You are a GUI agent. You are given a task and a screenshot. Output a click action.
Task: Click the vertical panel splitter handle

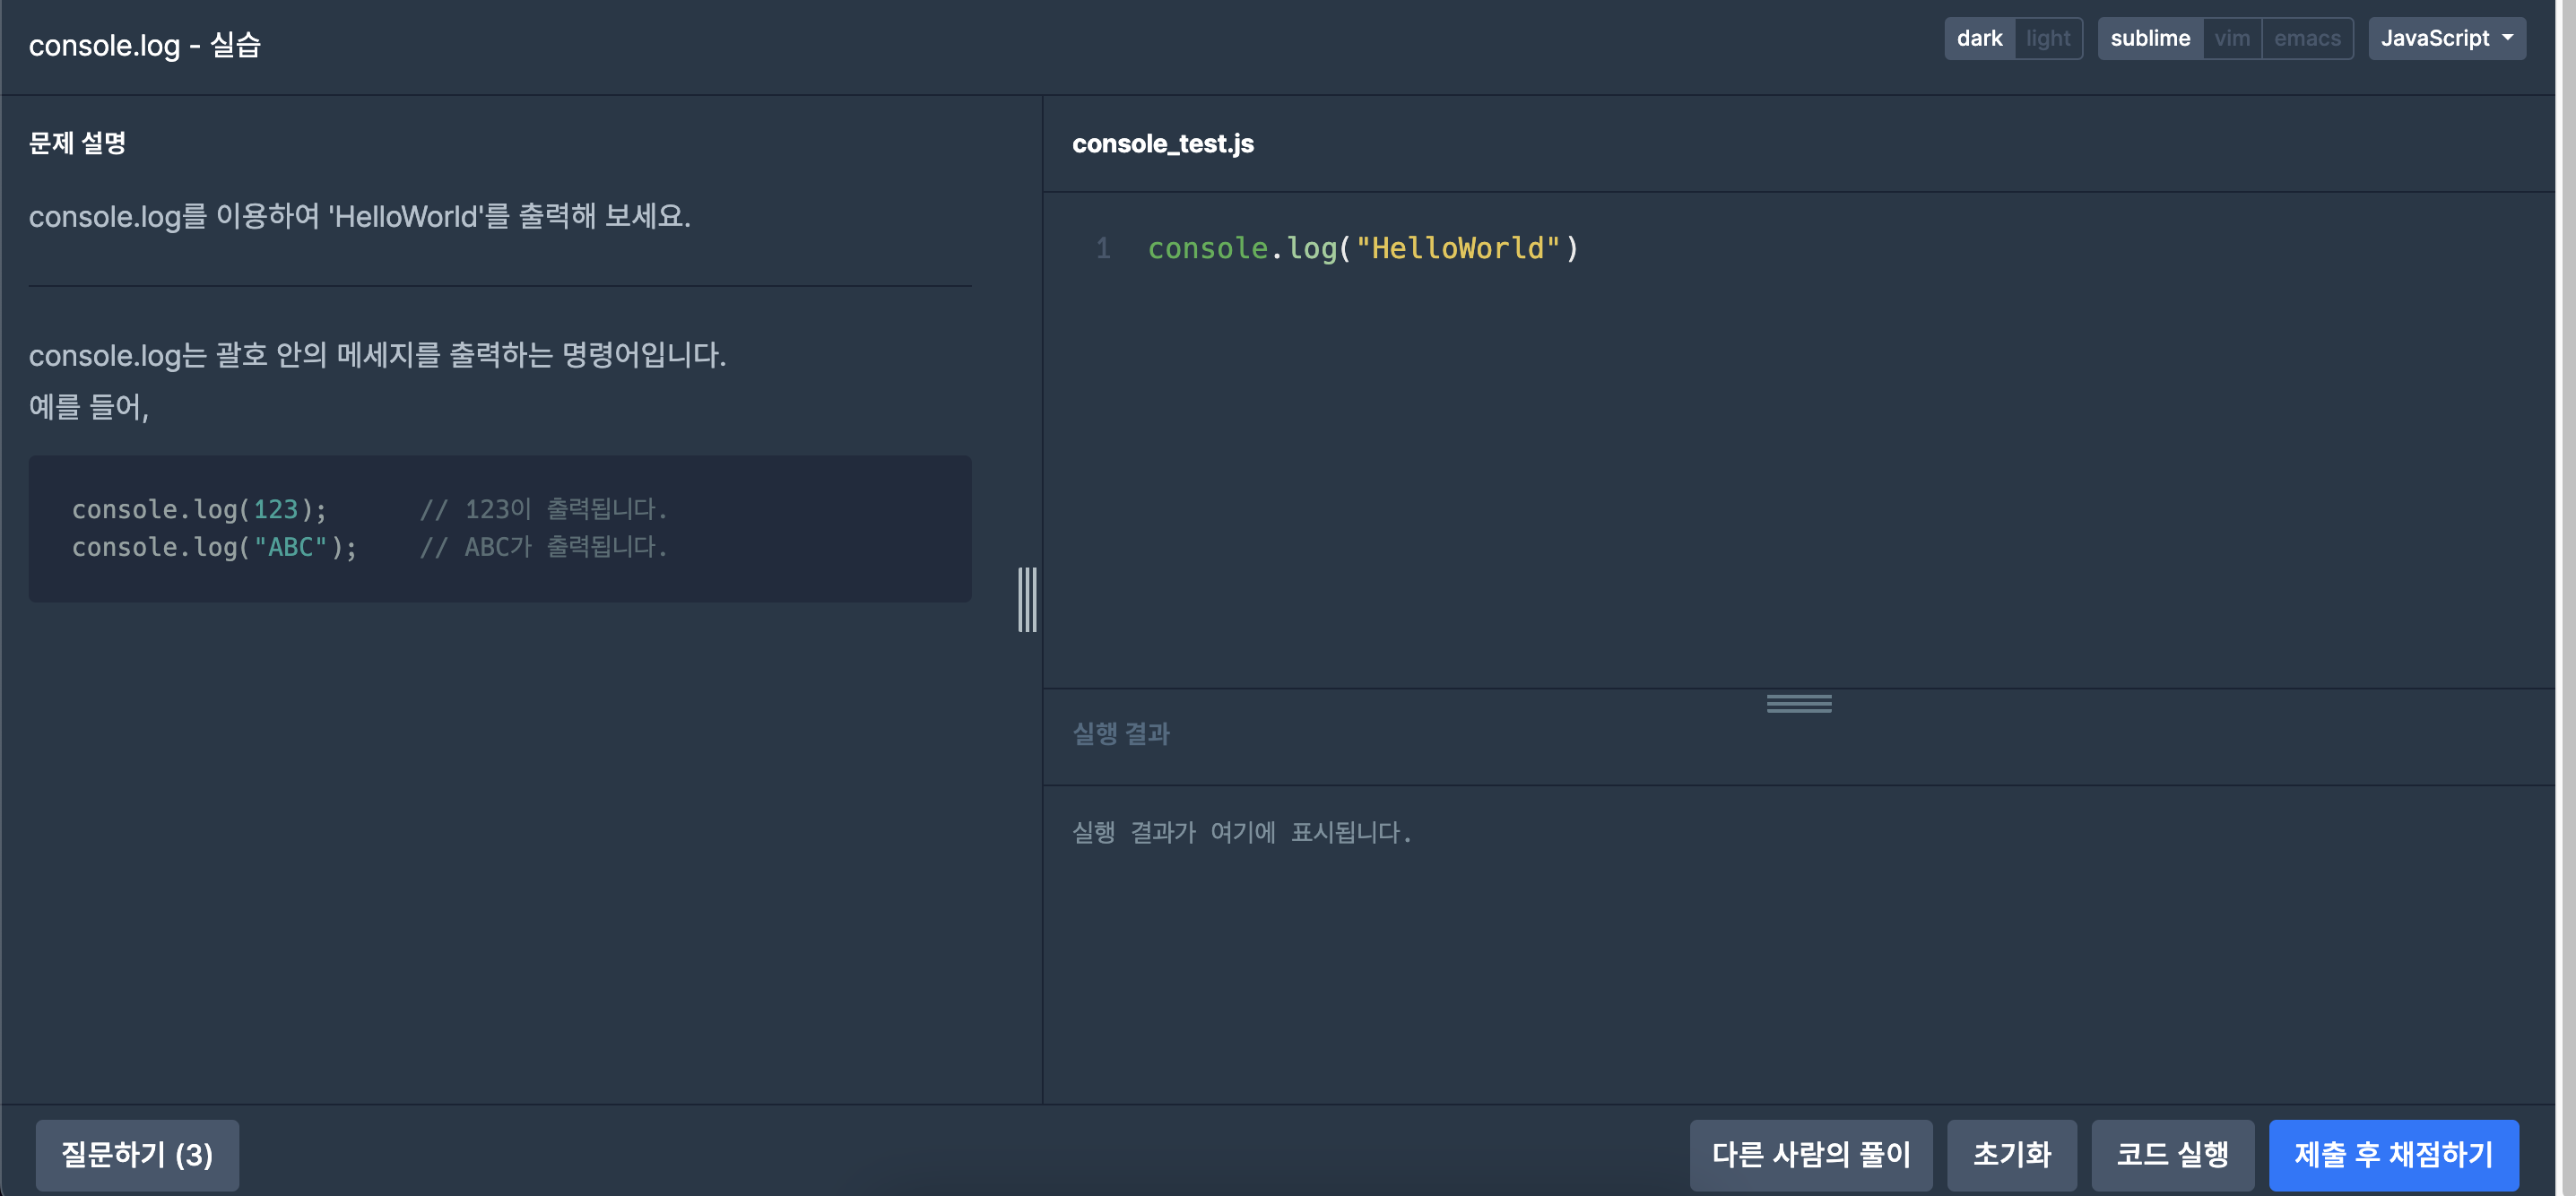click(x=1027, y=600)
